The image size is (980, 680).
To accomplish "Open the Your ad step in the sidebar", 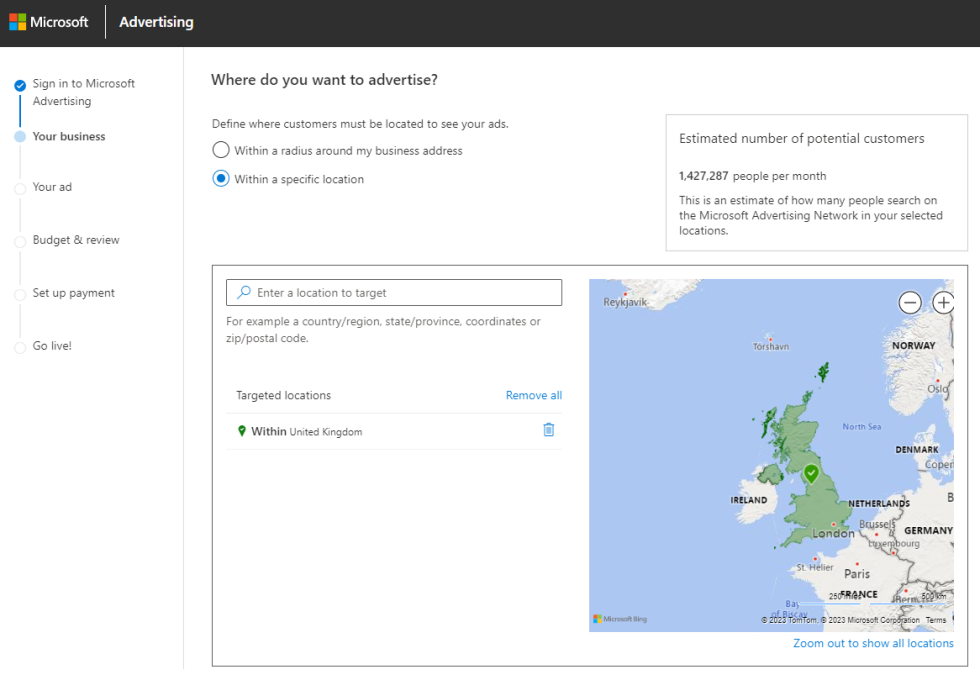I will tap(18, 187).
